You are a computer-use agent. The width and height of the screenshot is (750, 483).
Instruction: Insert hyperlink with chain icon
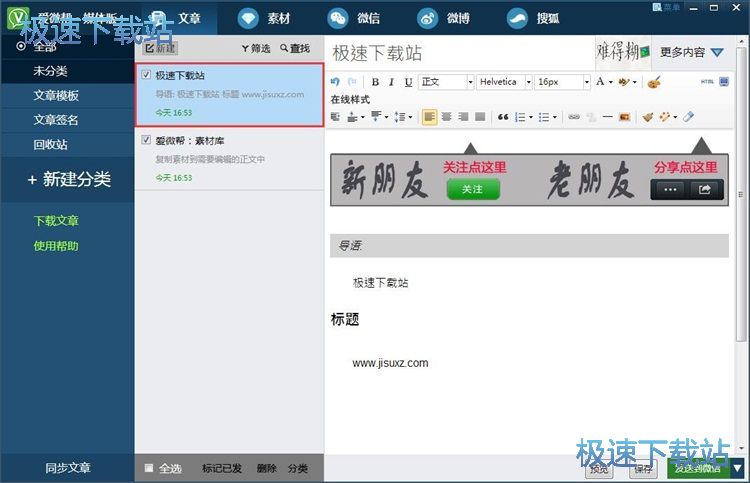click(x=574, y=117)
